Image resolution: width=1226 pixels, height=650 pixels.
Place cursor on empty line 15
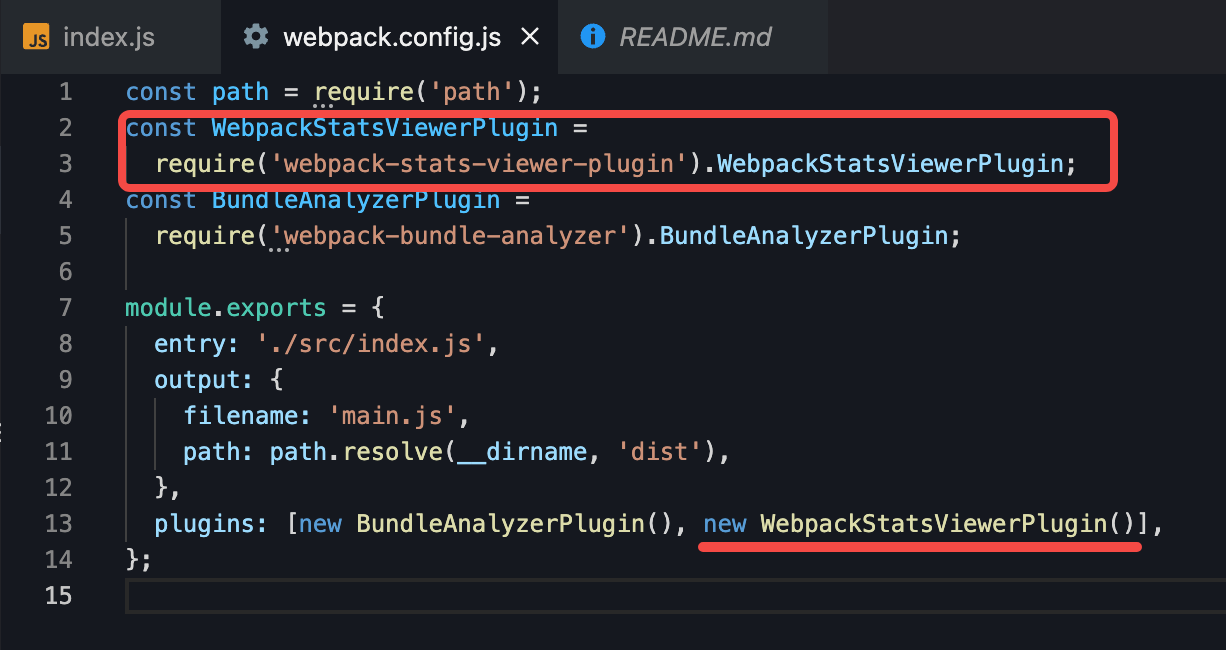[x=675, y=596]
